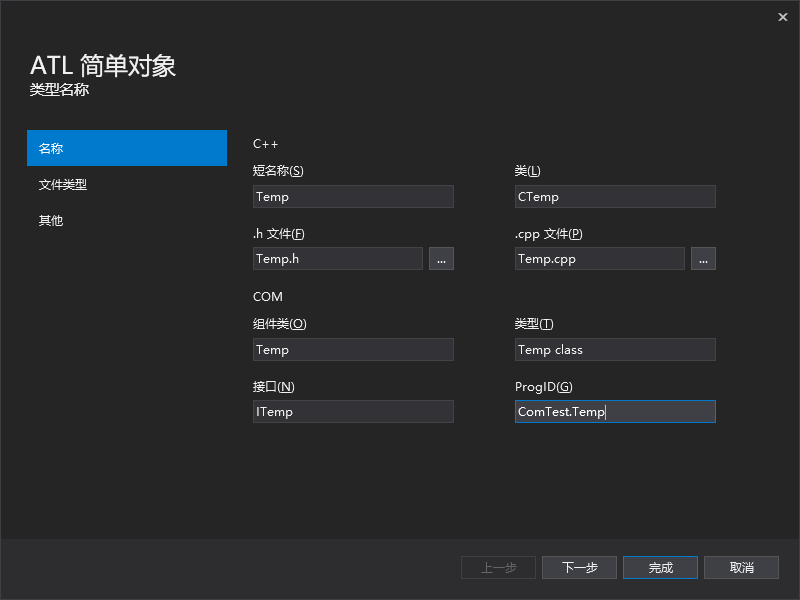Click the ATL 简单对象 dialog title
The height and width of the screenshot is (600, 800).
click(102, 65)
